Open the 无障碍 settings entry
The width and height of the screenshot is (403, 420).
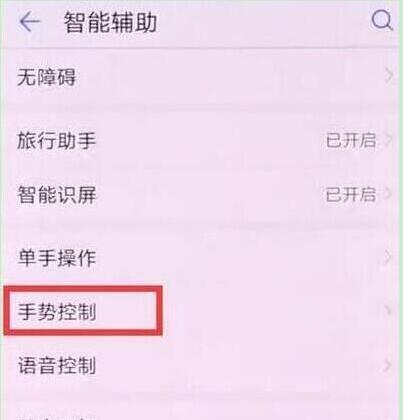201,77
